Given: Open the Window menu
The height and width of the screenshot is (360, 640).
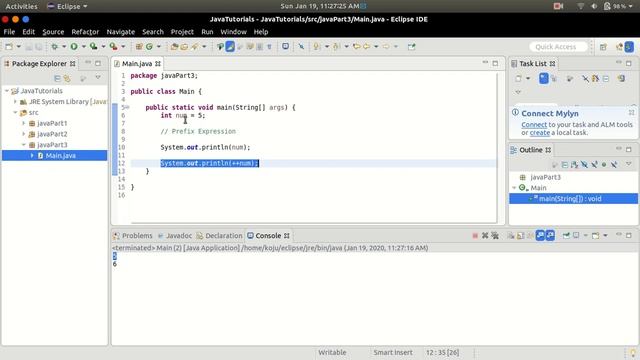Looking at the screenshot, I should coord(233,32).
